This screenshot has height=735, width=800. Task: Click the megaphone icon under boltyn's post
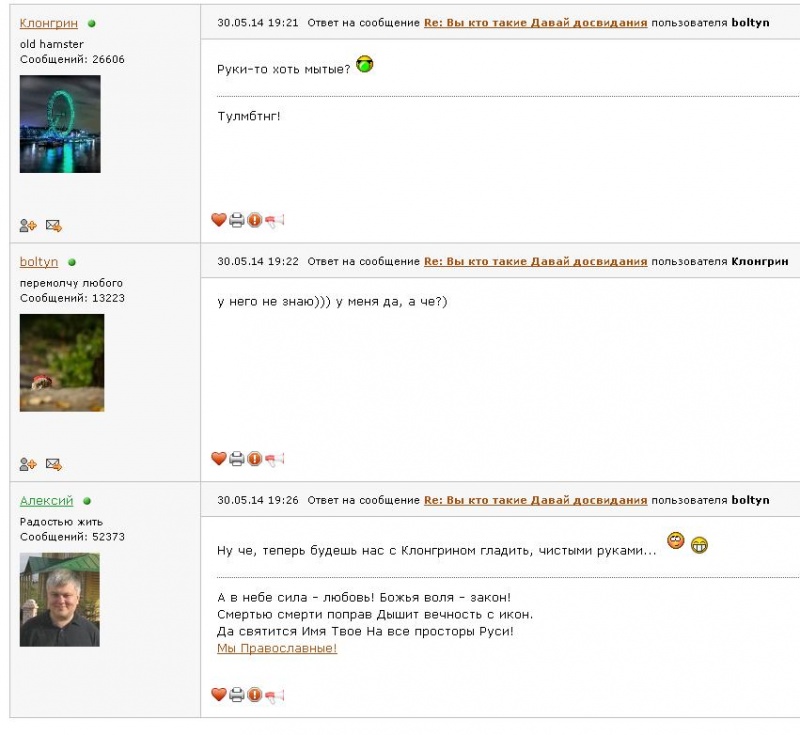(x=274, y=460)
